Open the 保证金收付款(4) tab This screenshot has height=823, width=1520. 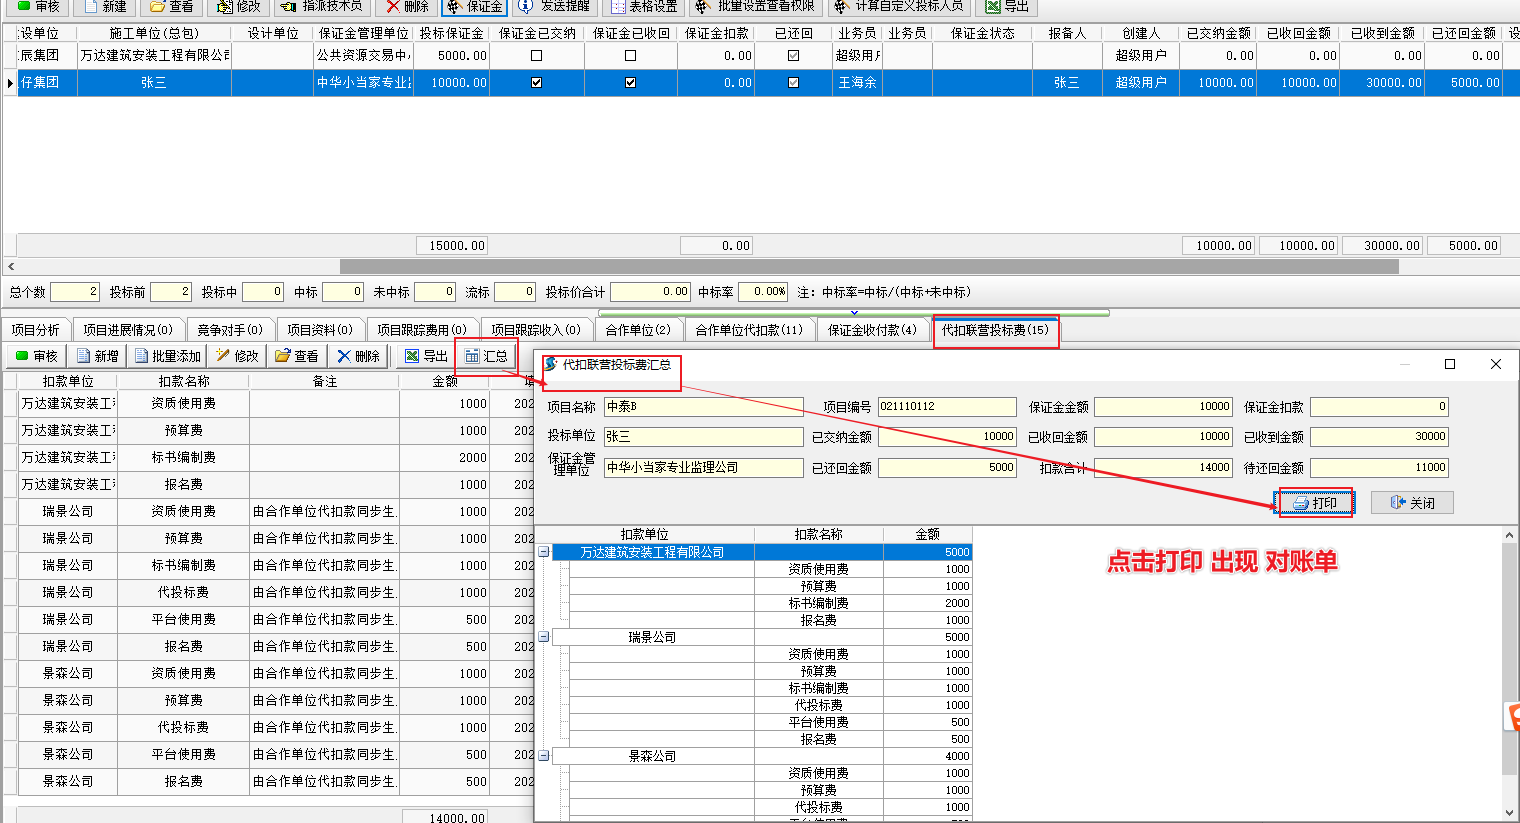point(872,330)
